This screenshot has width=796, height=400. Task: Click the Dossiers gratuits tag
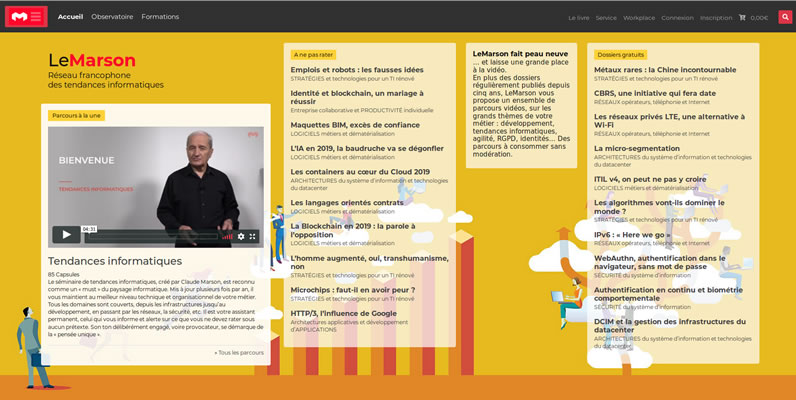[620, 55]
